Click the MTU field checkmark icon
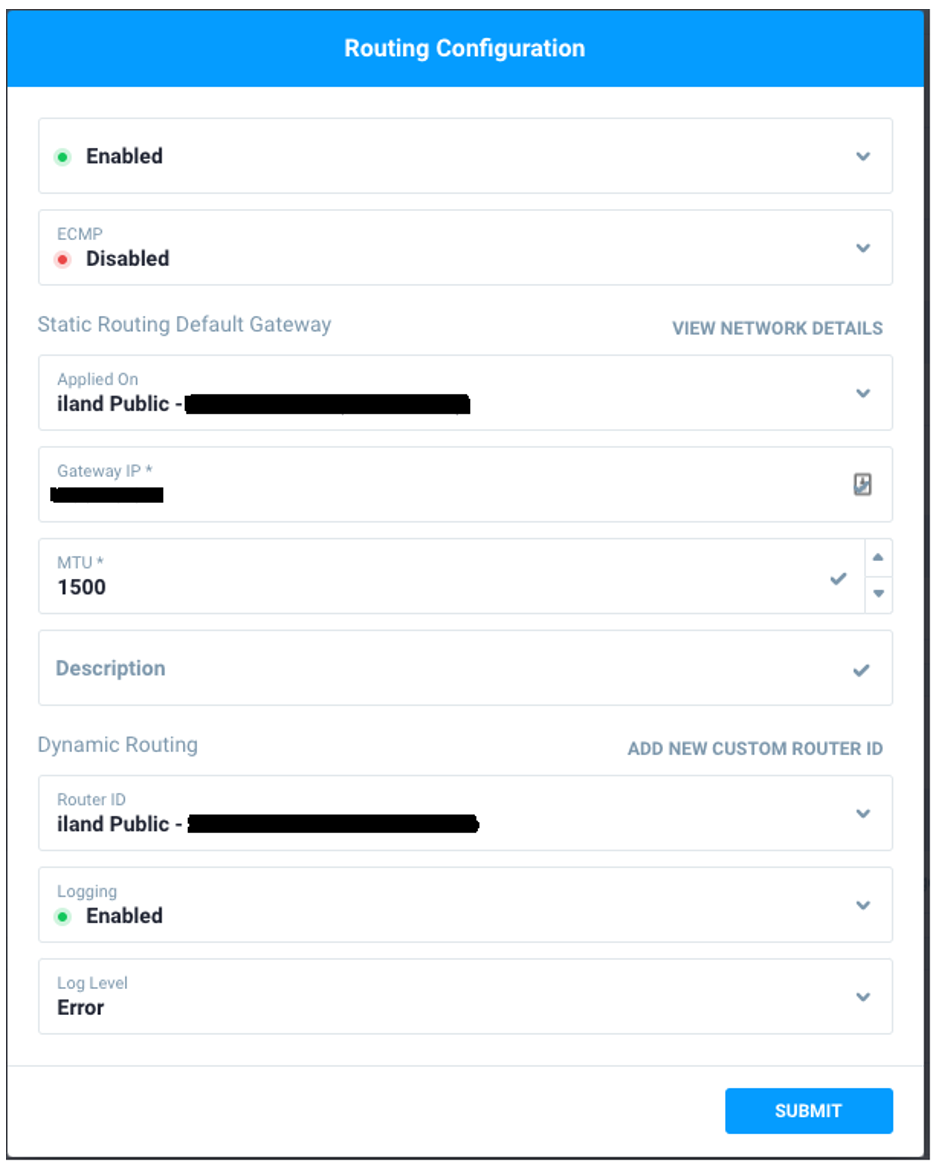This screenshot has width=934, height=1165. point(838,578)
